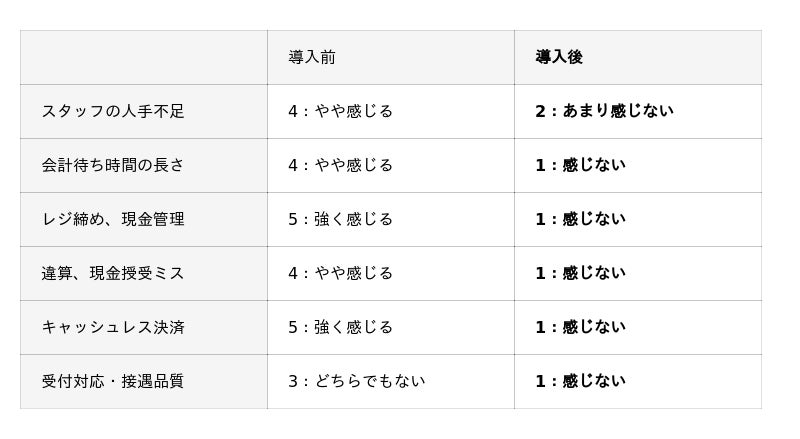The image size is (800, 439).
Task: Click 導入後 value for レジ締め、現金管理
Action: click(580, 219)
